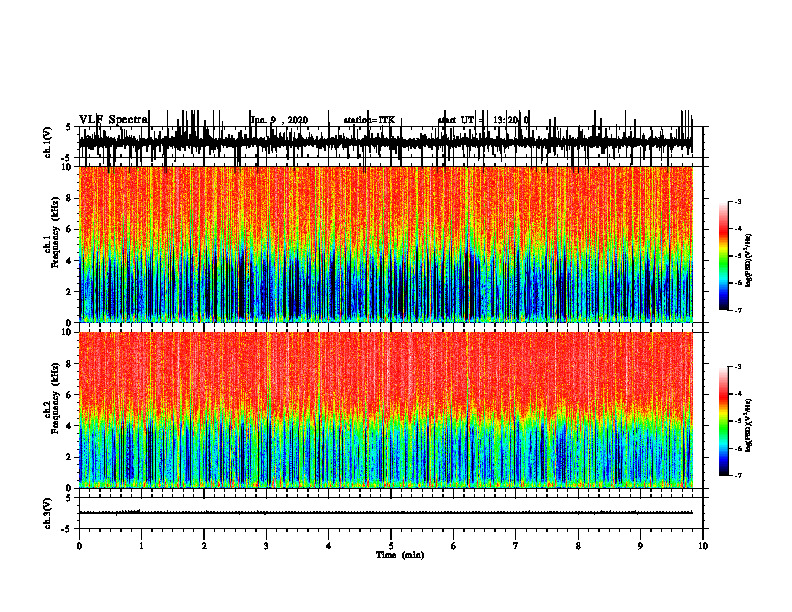
Task: Click the "5" volt tick of ch.1(V) axis
Action: coord(69,127)
